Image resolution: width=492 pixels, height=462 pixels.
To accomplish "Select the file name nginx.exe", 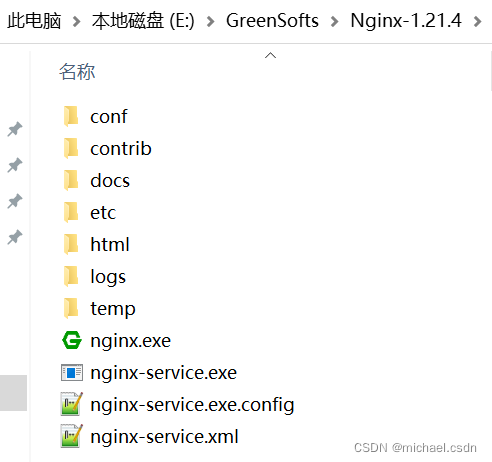I will point(130,341).
